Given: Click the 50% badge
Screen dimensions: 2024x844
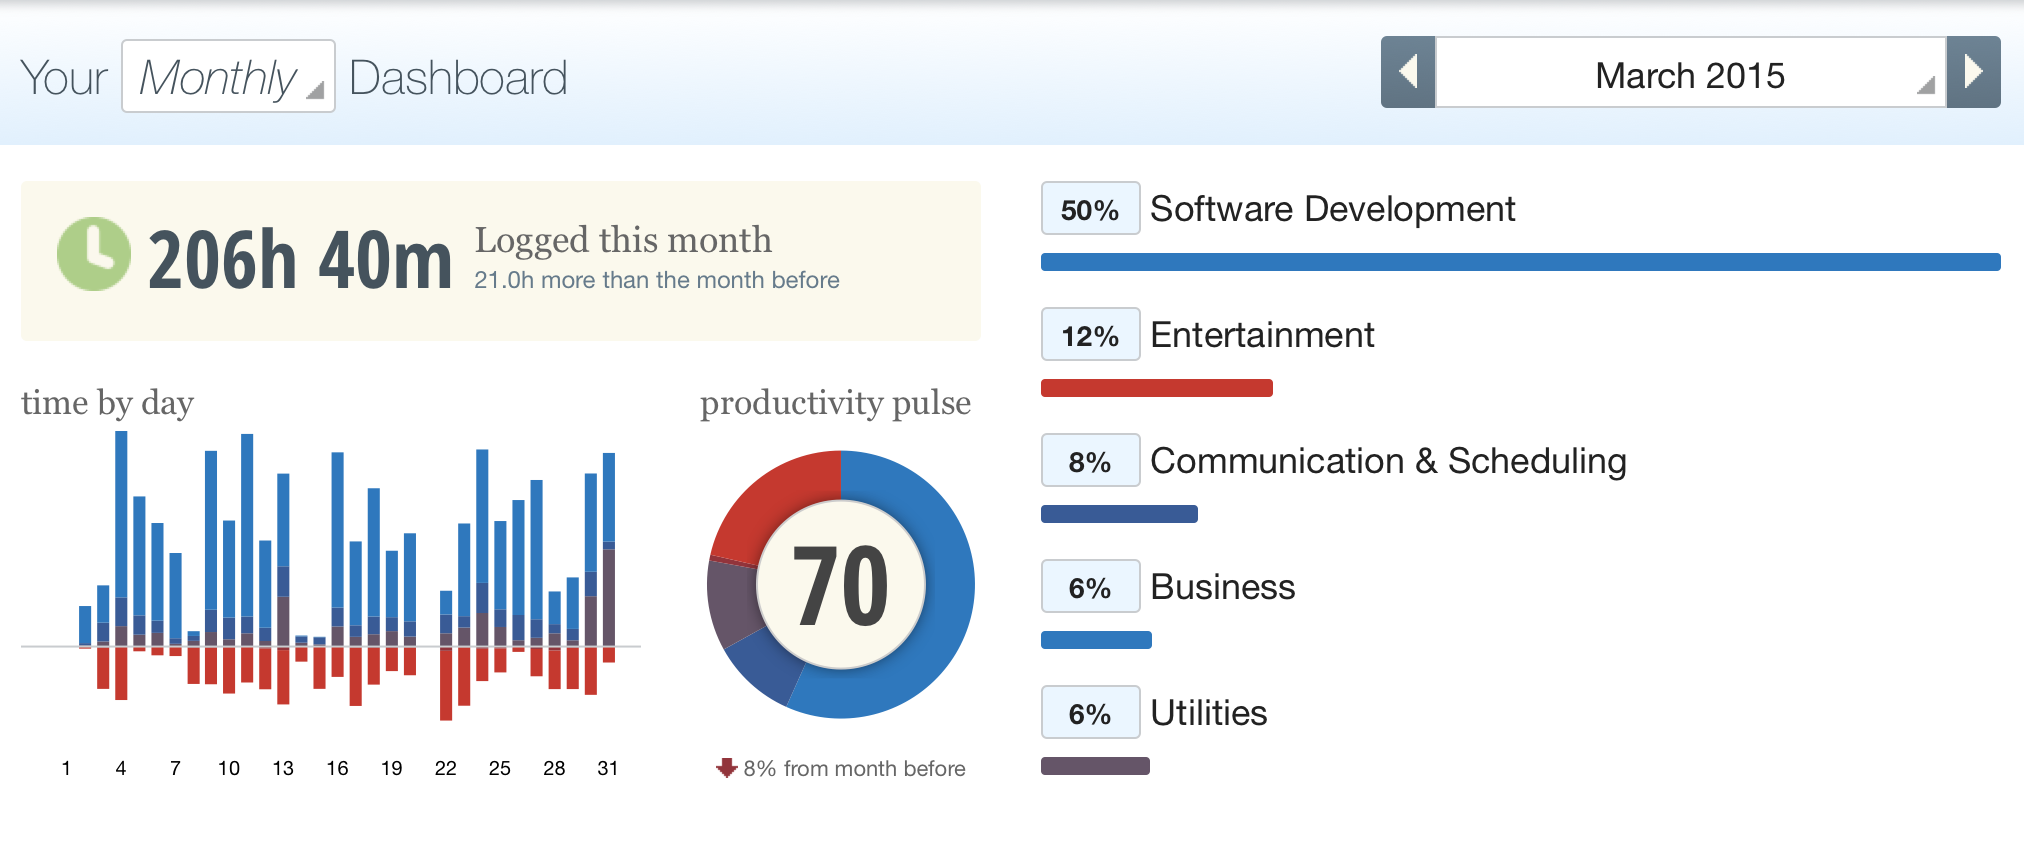Looking at the screenshot, I should (1090, 208).
